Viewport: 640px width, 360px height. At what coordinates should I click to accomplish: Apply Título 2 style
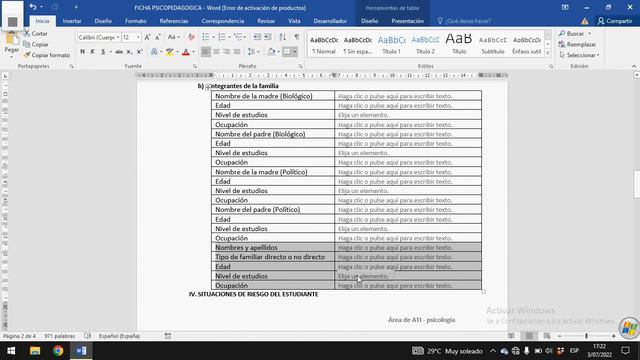425,44
